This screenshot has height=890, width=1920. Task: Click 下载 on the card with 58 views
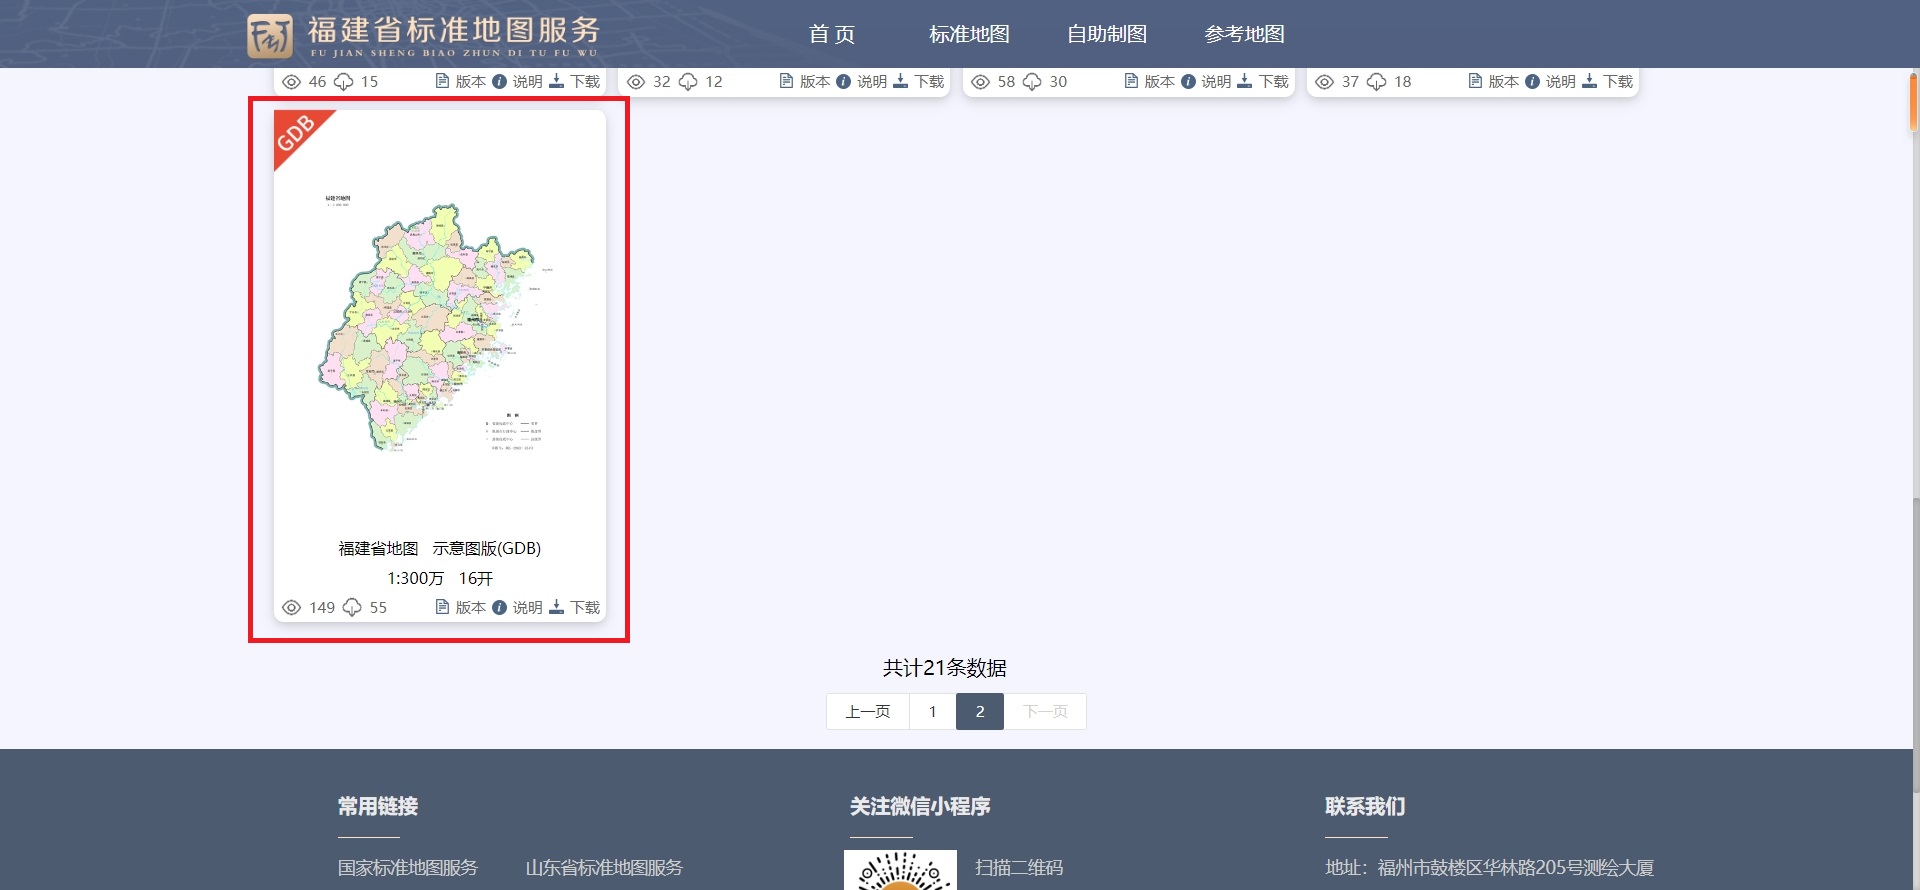(x=1264, y=82)
